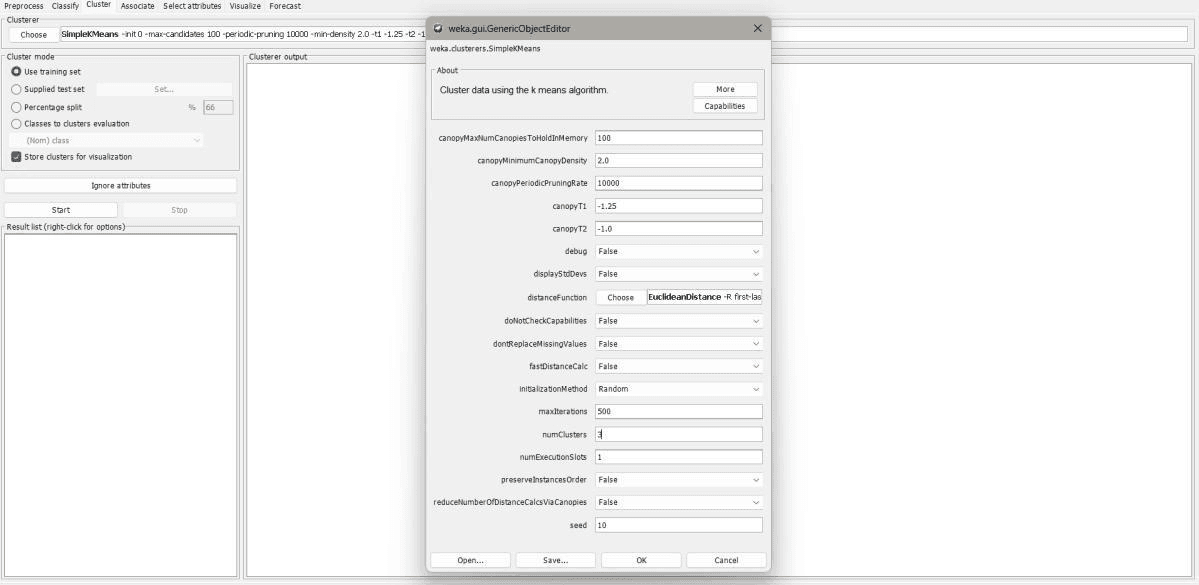Open the Select attributes tab
This screenshot has width=1199, height=585.
click(x=192, y=6)
